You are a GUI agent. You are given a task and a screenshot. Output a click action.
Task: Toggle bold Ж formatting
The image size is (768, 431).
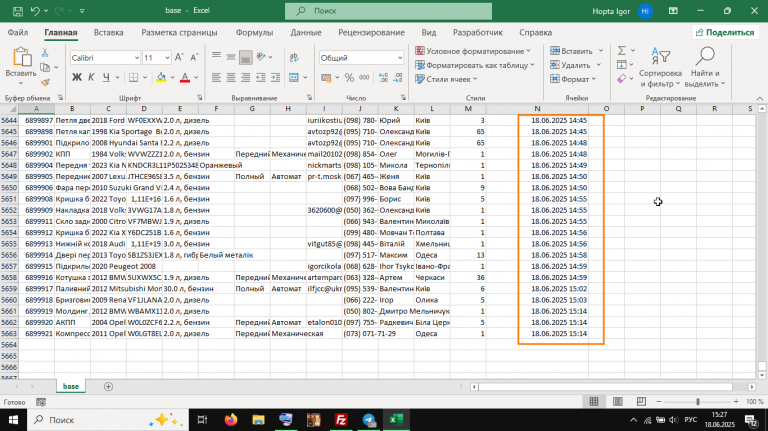point(77,77)
